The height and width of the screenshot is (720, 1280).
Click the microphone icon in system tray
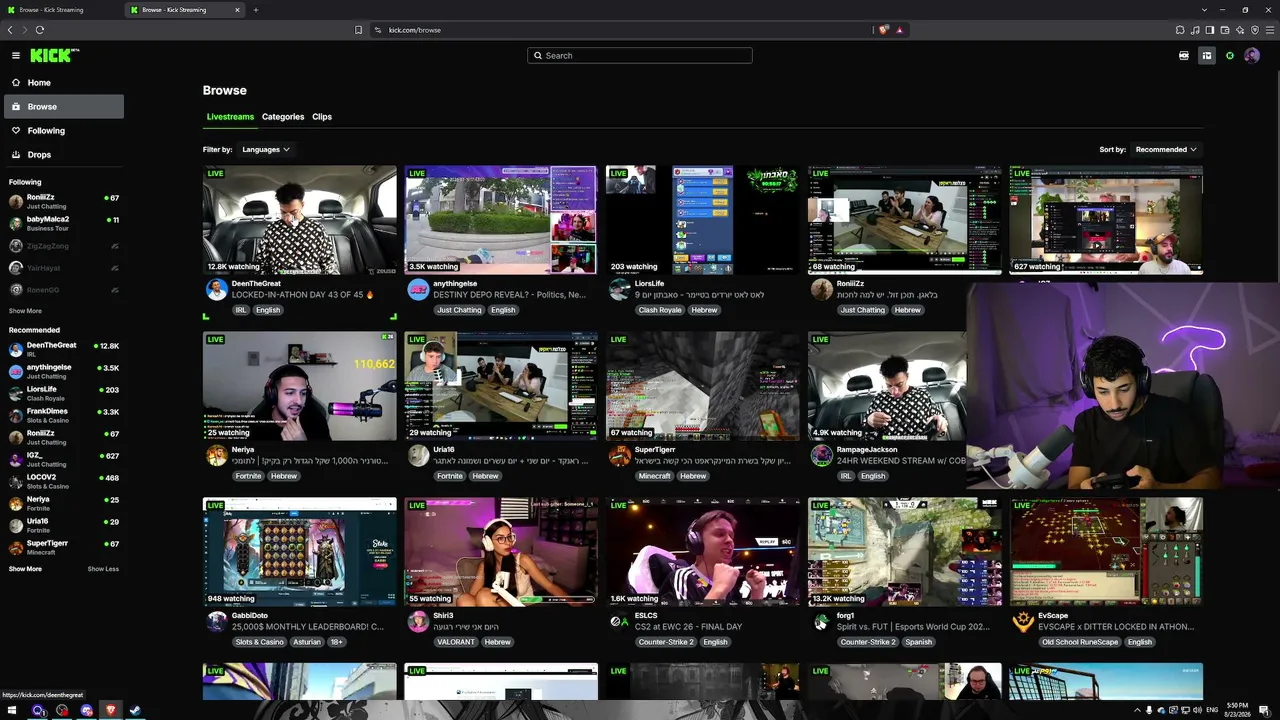pyautogui.click(x=1148, y=710)
